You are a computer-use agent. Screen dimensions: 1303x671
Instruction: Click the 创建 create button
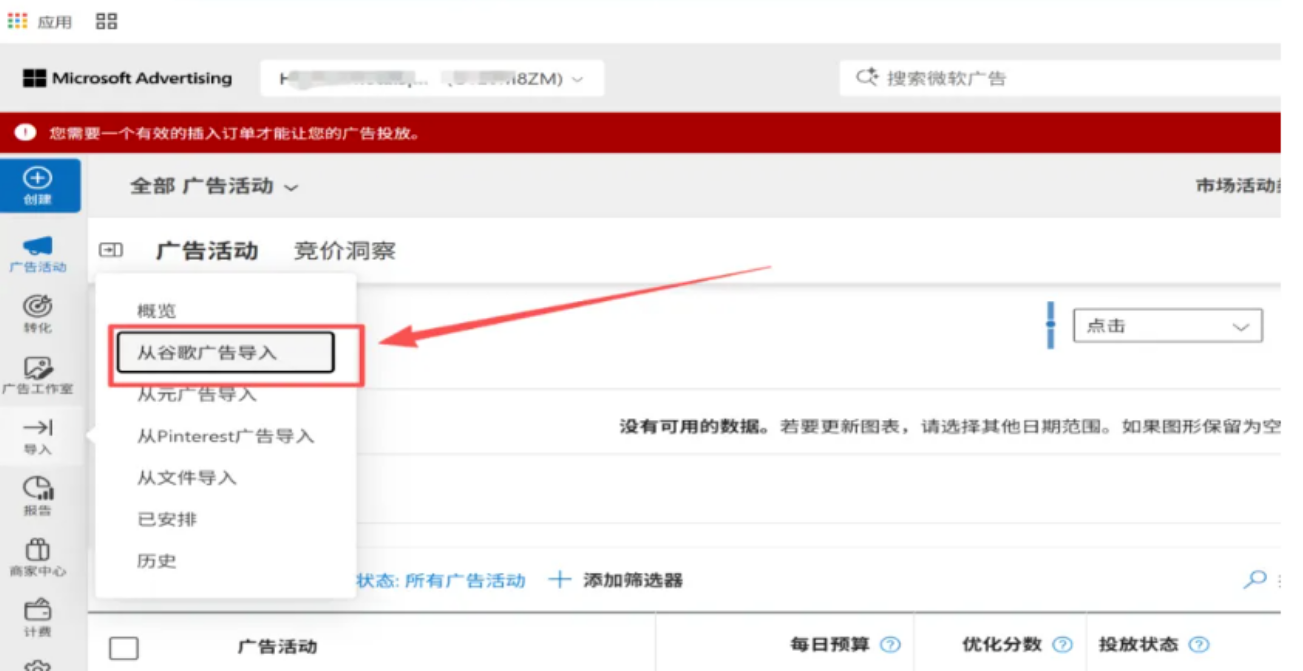click(40, 186)
